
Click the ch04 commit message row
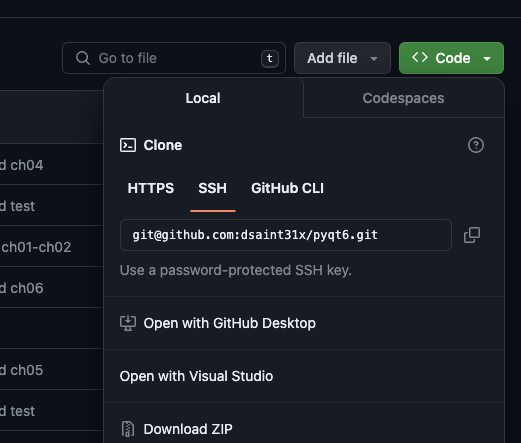tap(22, 165)
